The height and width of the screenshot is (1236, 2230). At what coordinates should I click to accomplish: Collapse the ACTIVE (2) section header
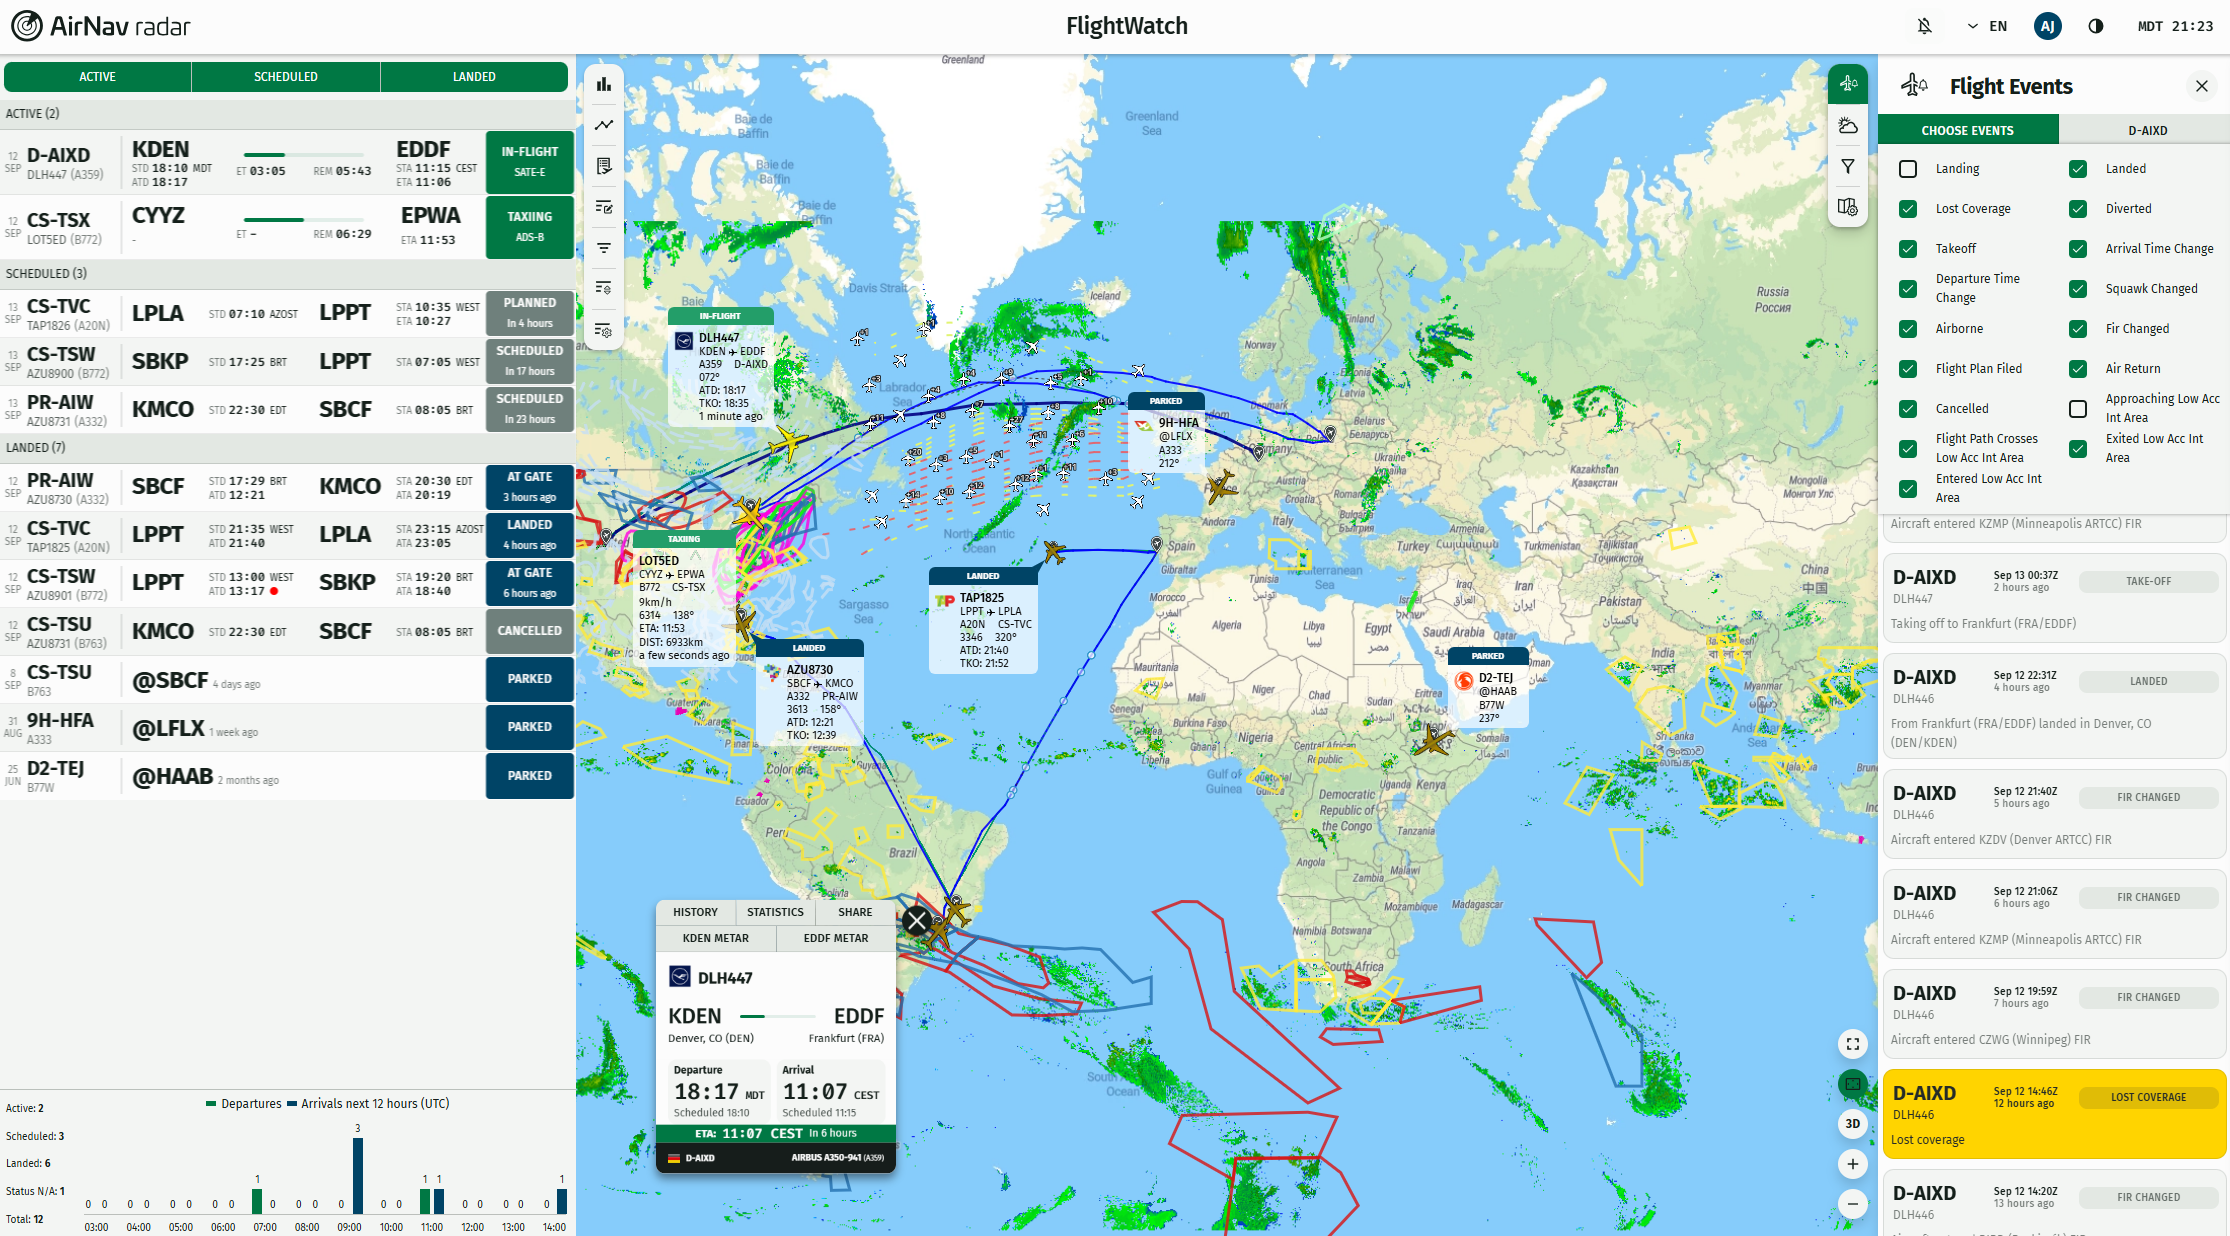288,113
